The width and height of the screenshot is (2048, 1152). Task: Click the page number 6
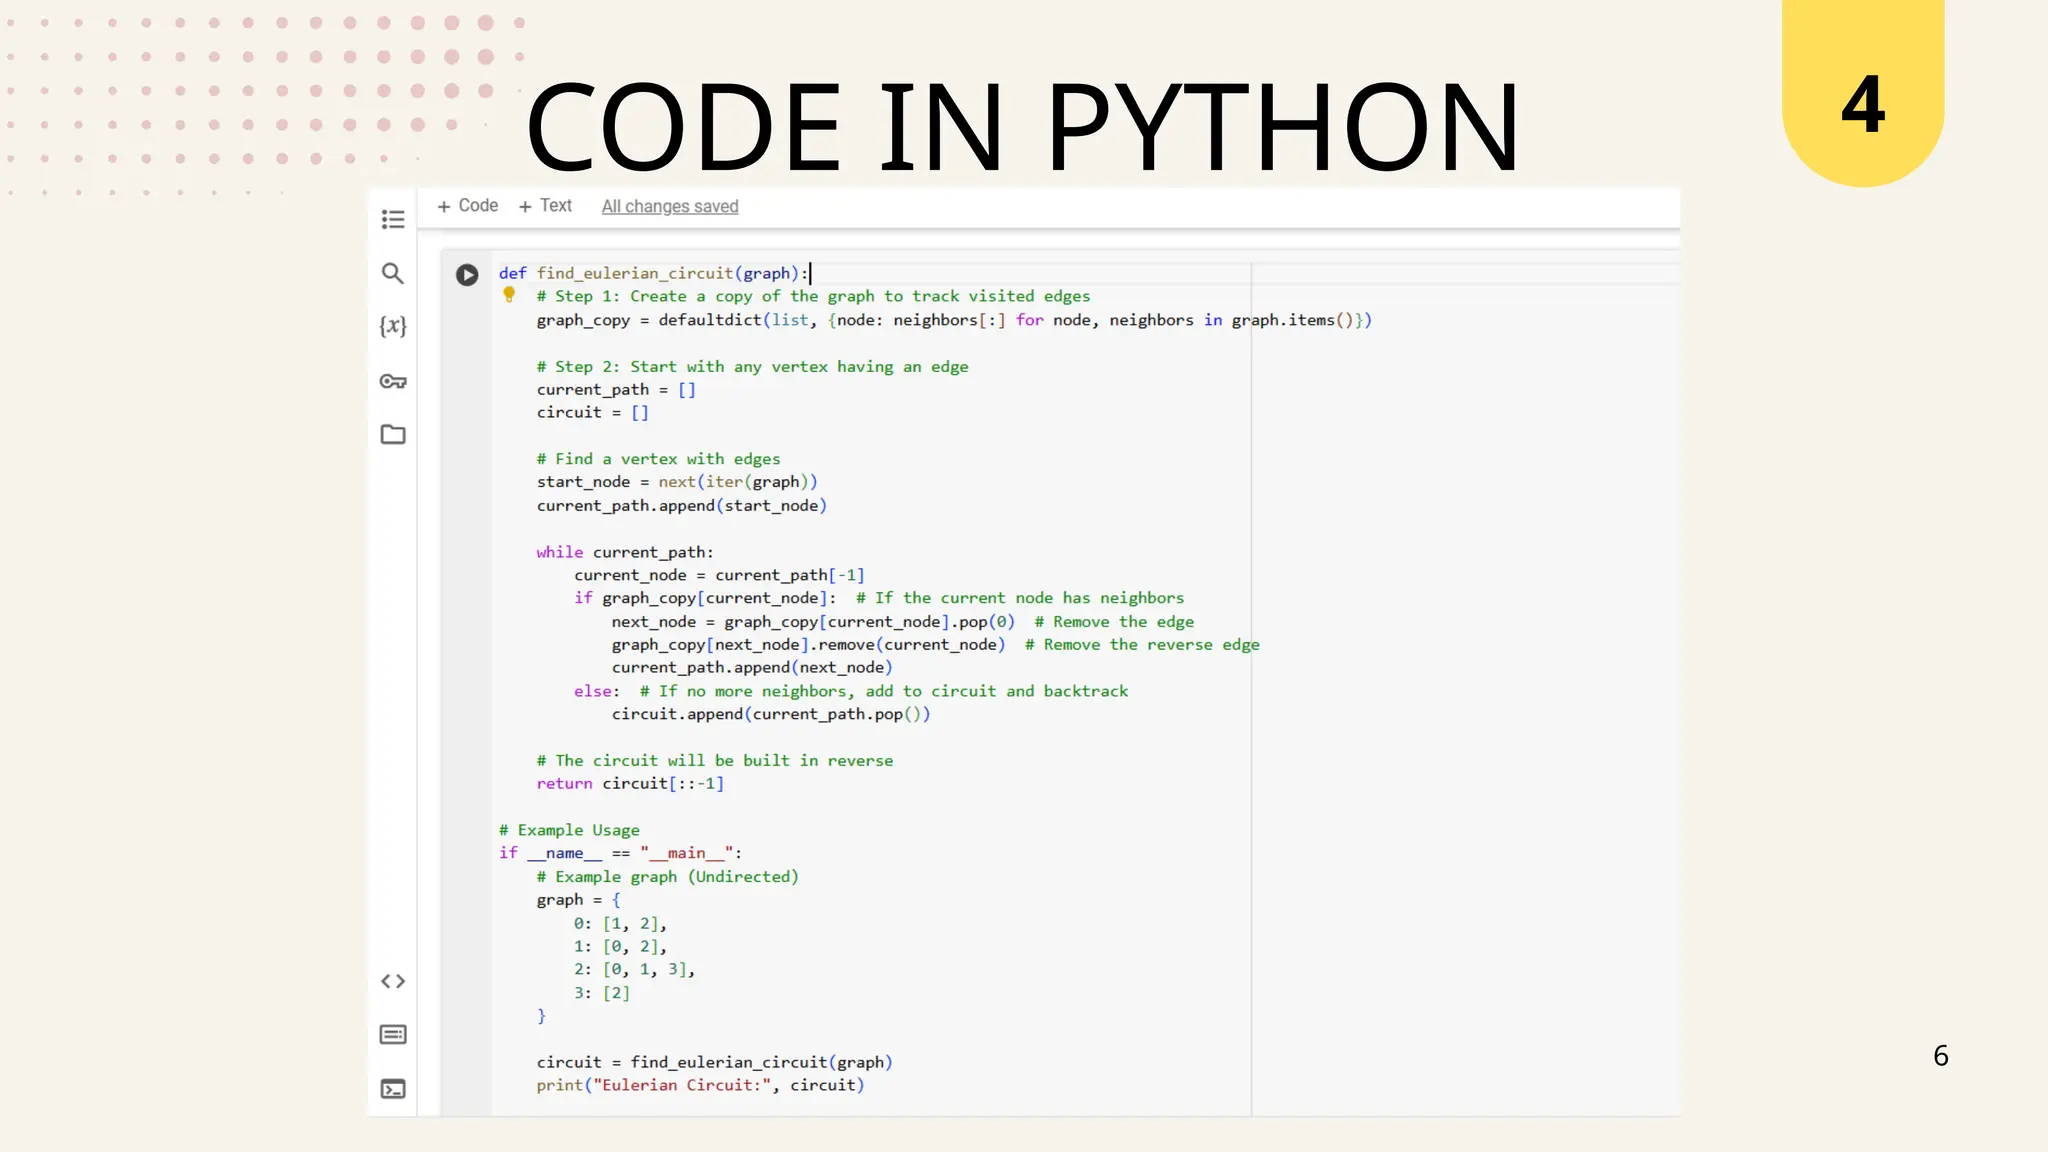click(x=1940, y=1056)
